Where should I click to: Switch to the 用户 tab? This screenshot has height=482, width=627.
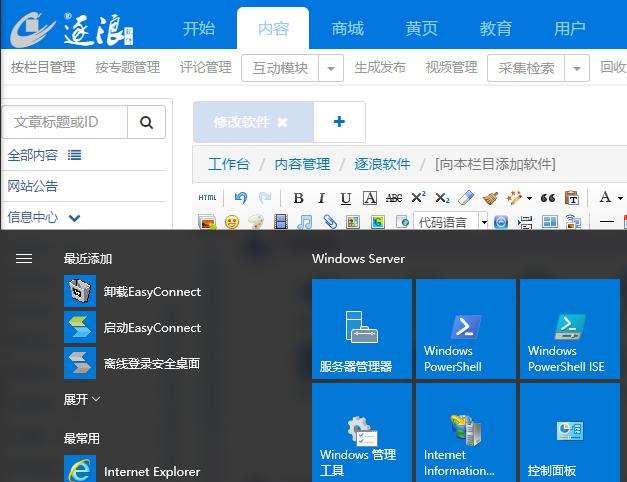pyautogui.click(x=570, y=29)
